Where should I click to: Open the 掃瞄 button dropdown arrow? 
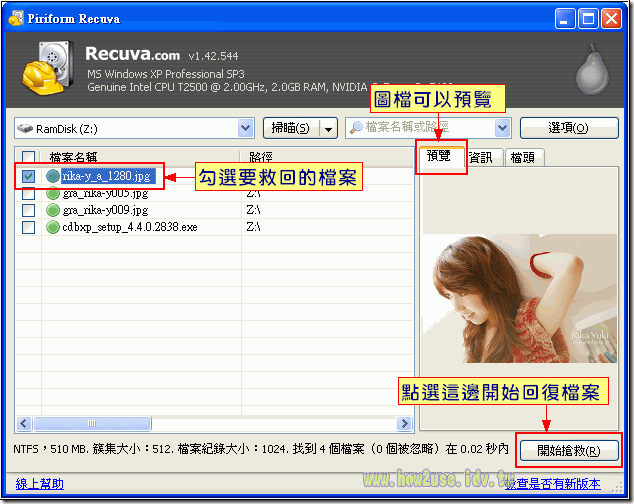click(329, 129)
